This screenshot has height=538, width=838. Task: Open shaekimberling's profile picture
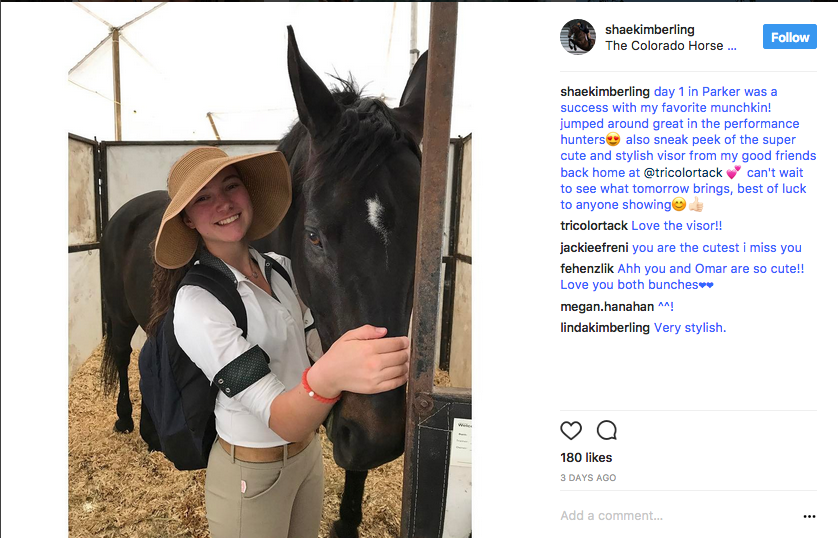coord(578,37)
